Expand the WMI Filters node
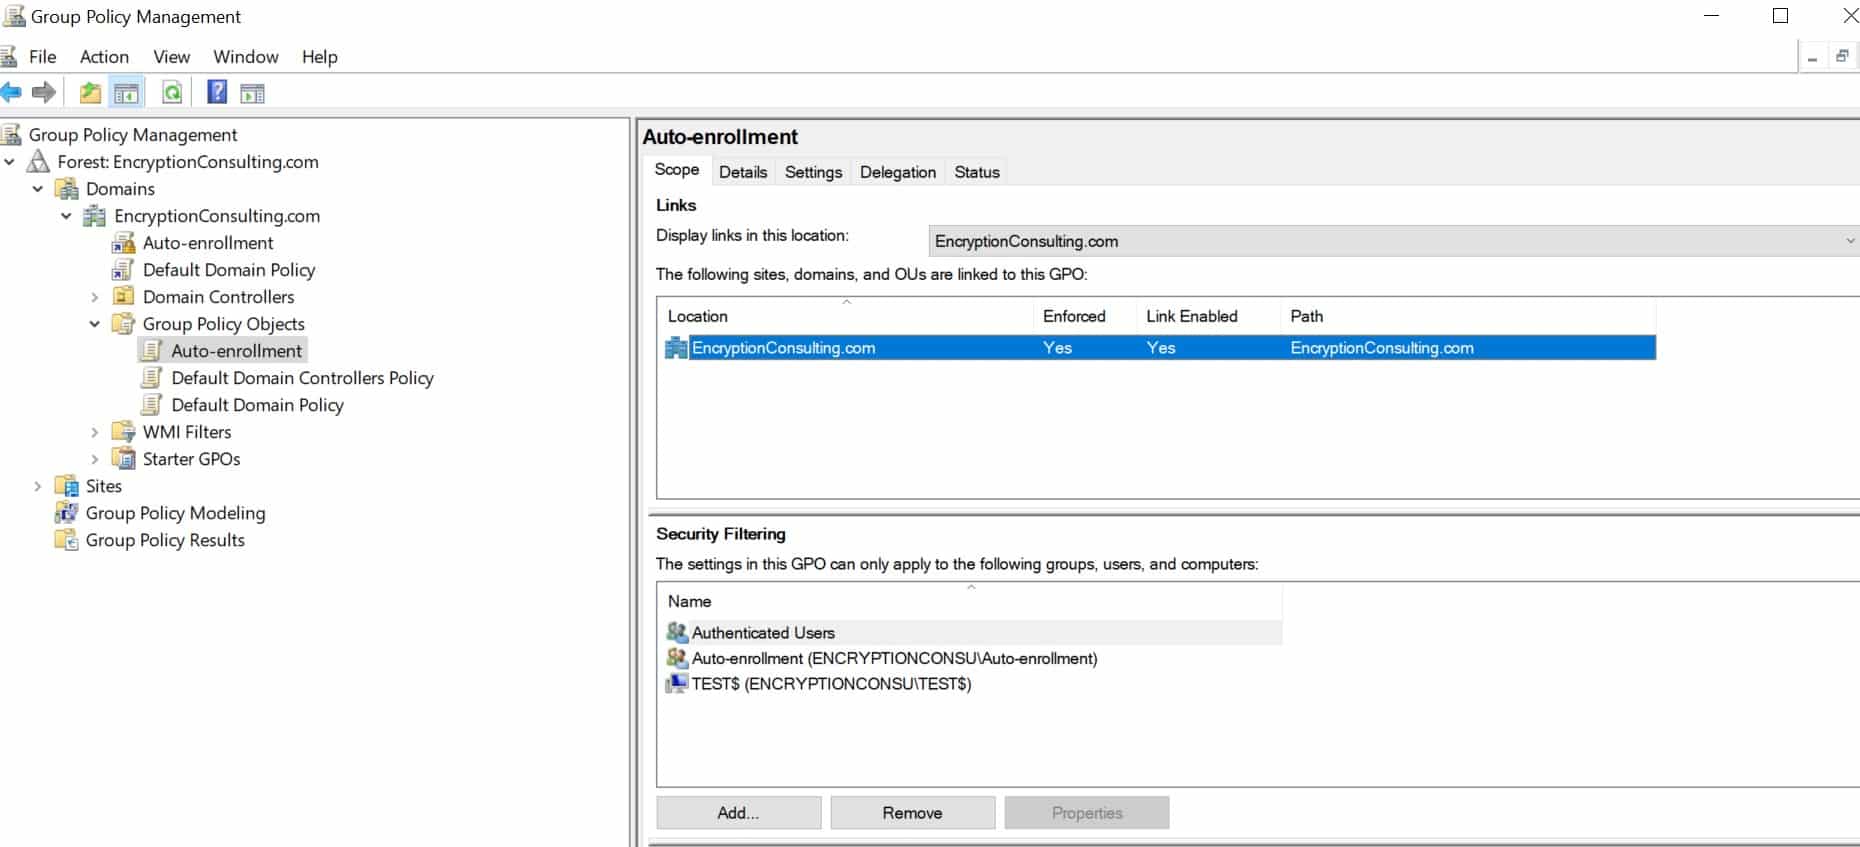 coord(94,432)
